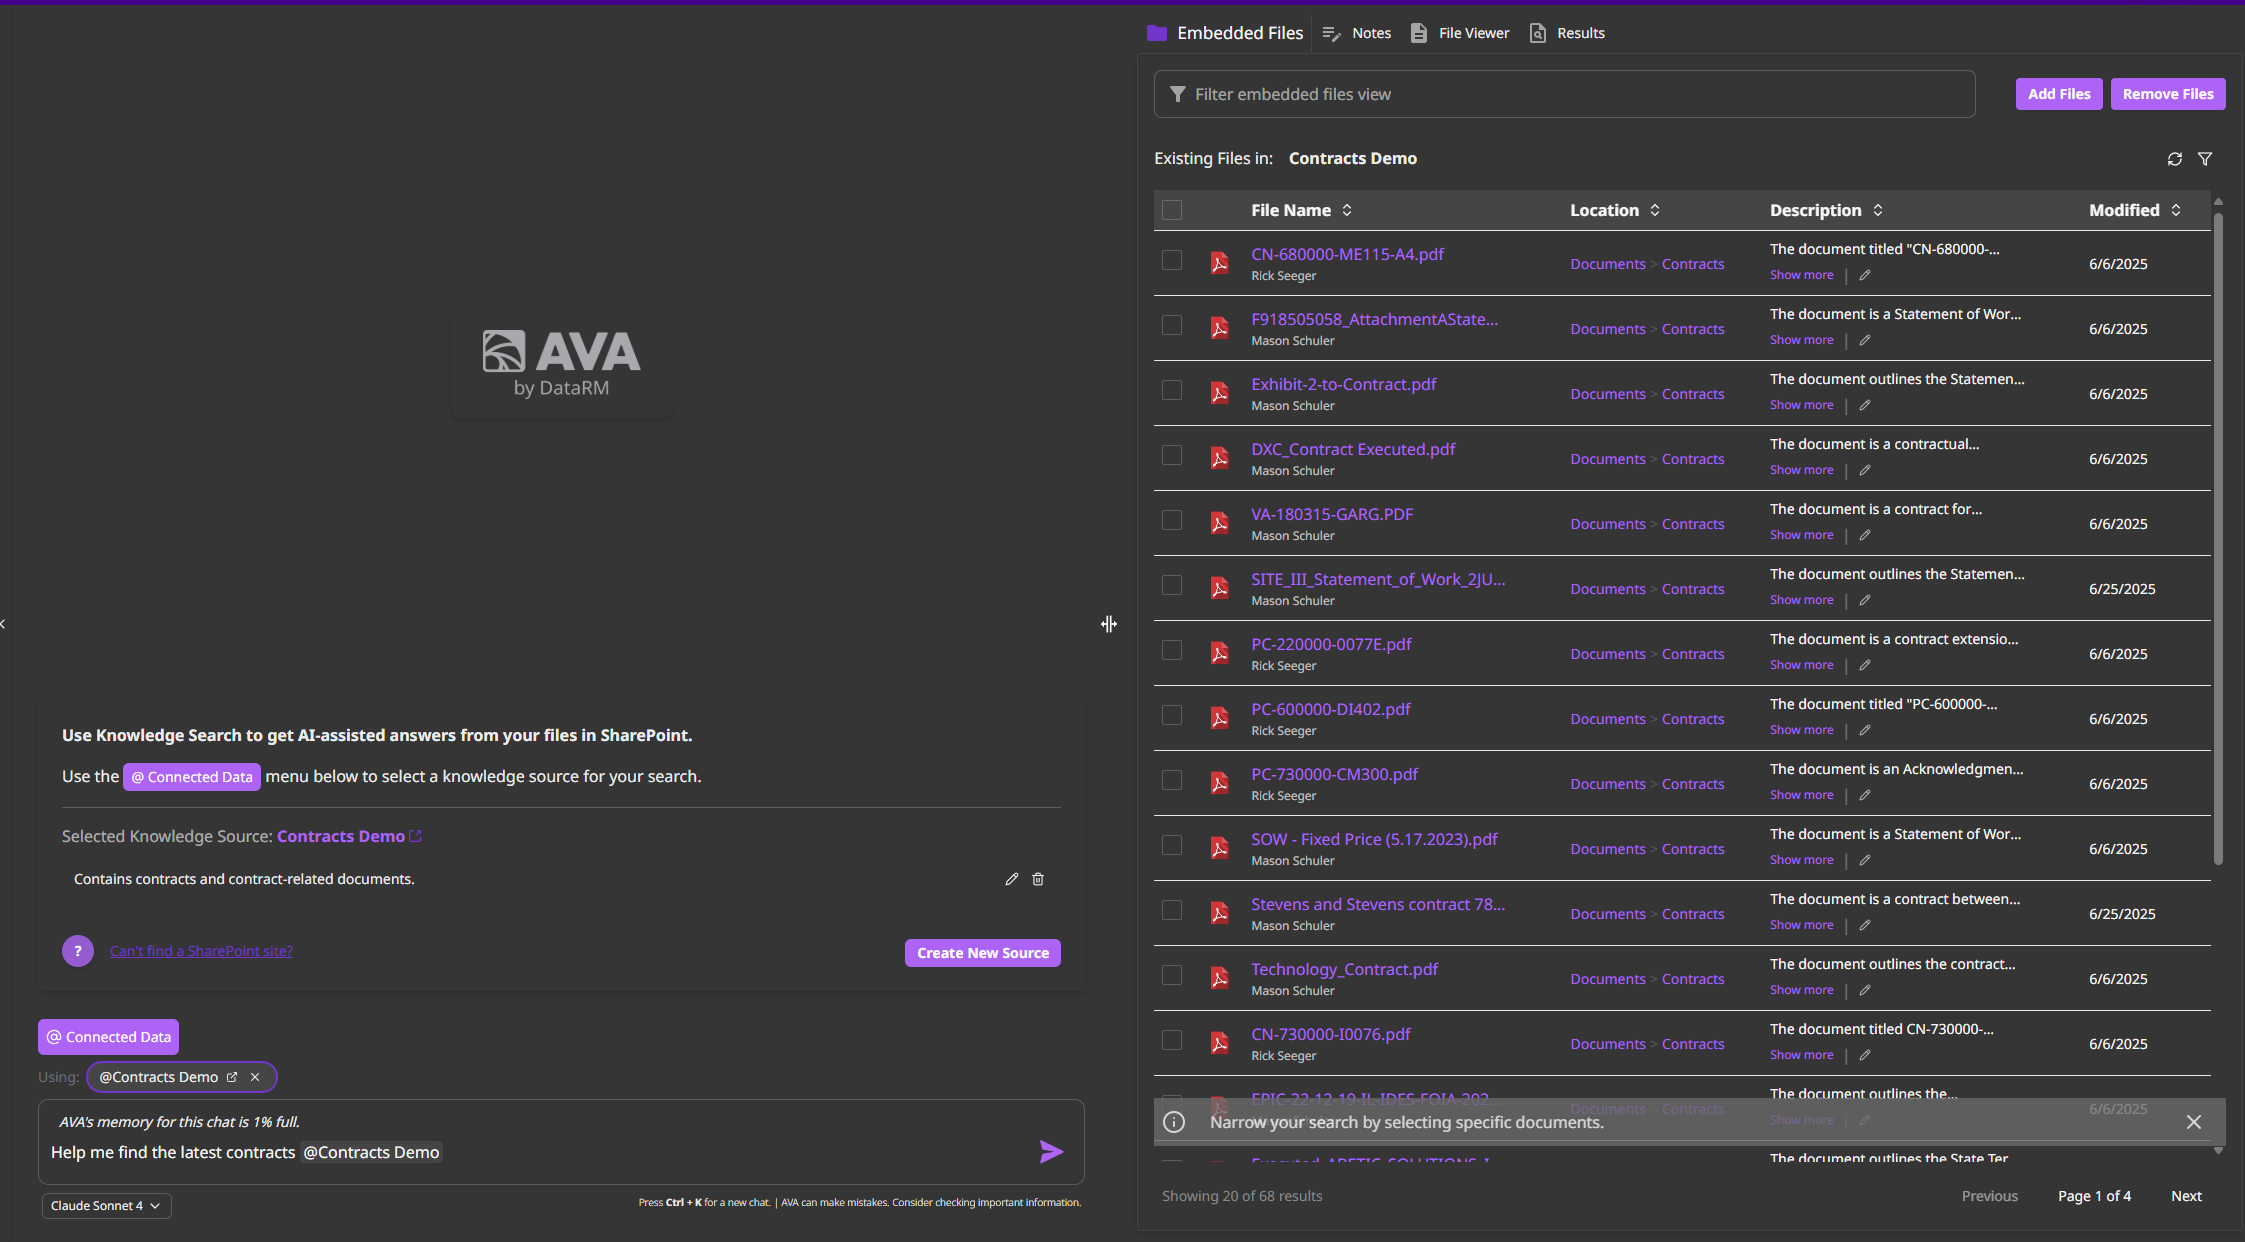The width and height of the screenshot is (2245, 1242).
Task: Open the Results panel icon
Action: [1538, 33]
